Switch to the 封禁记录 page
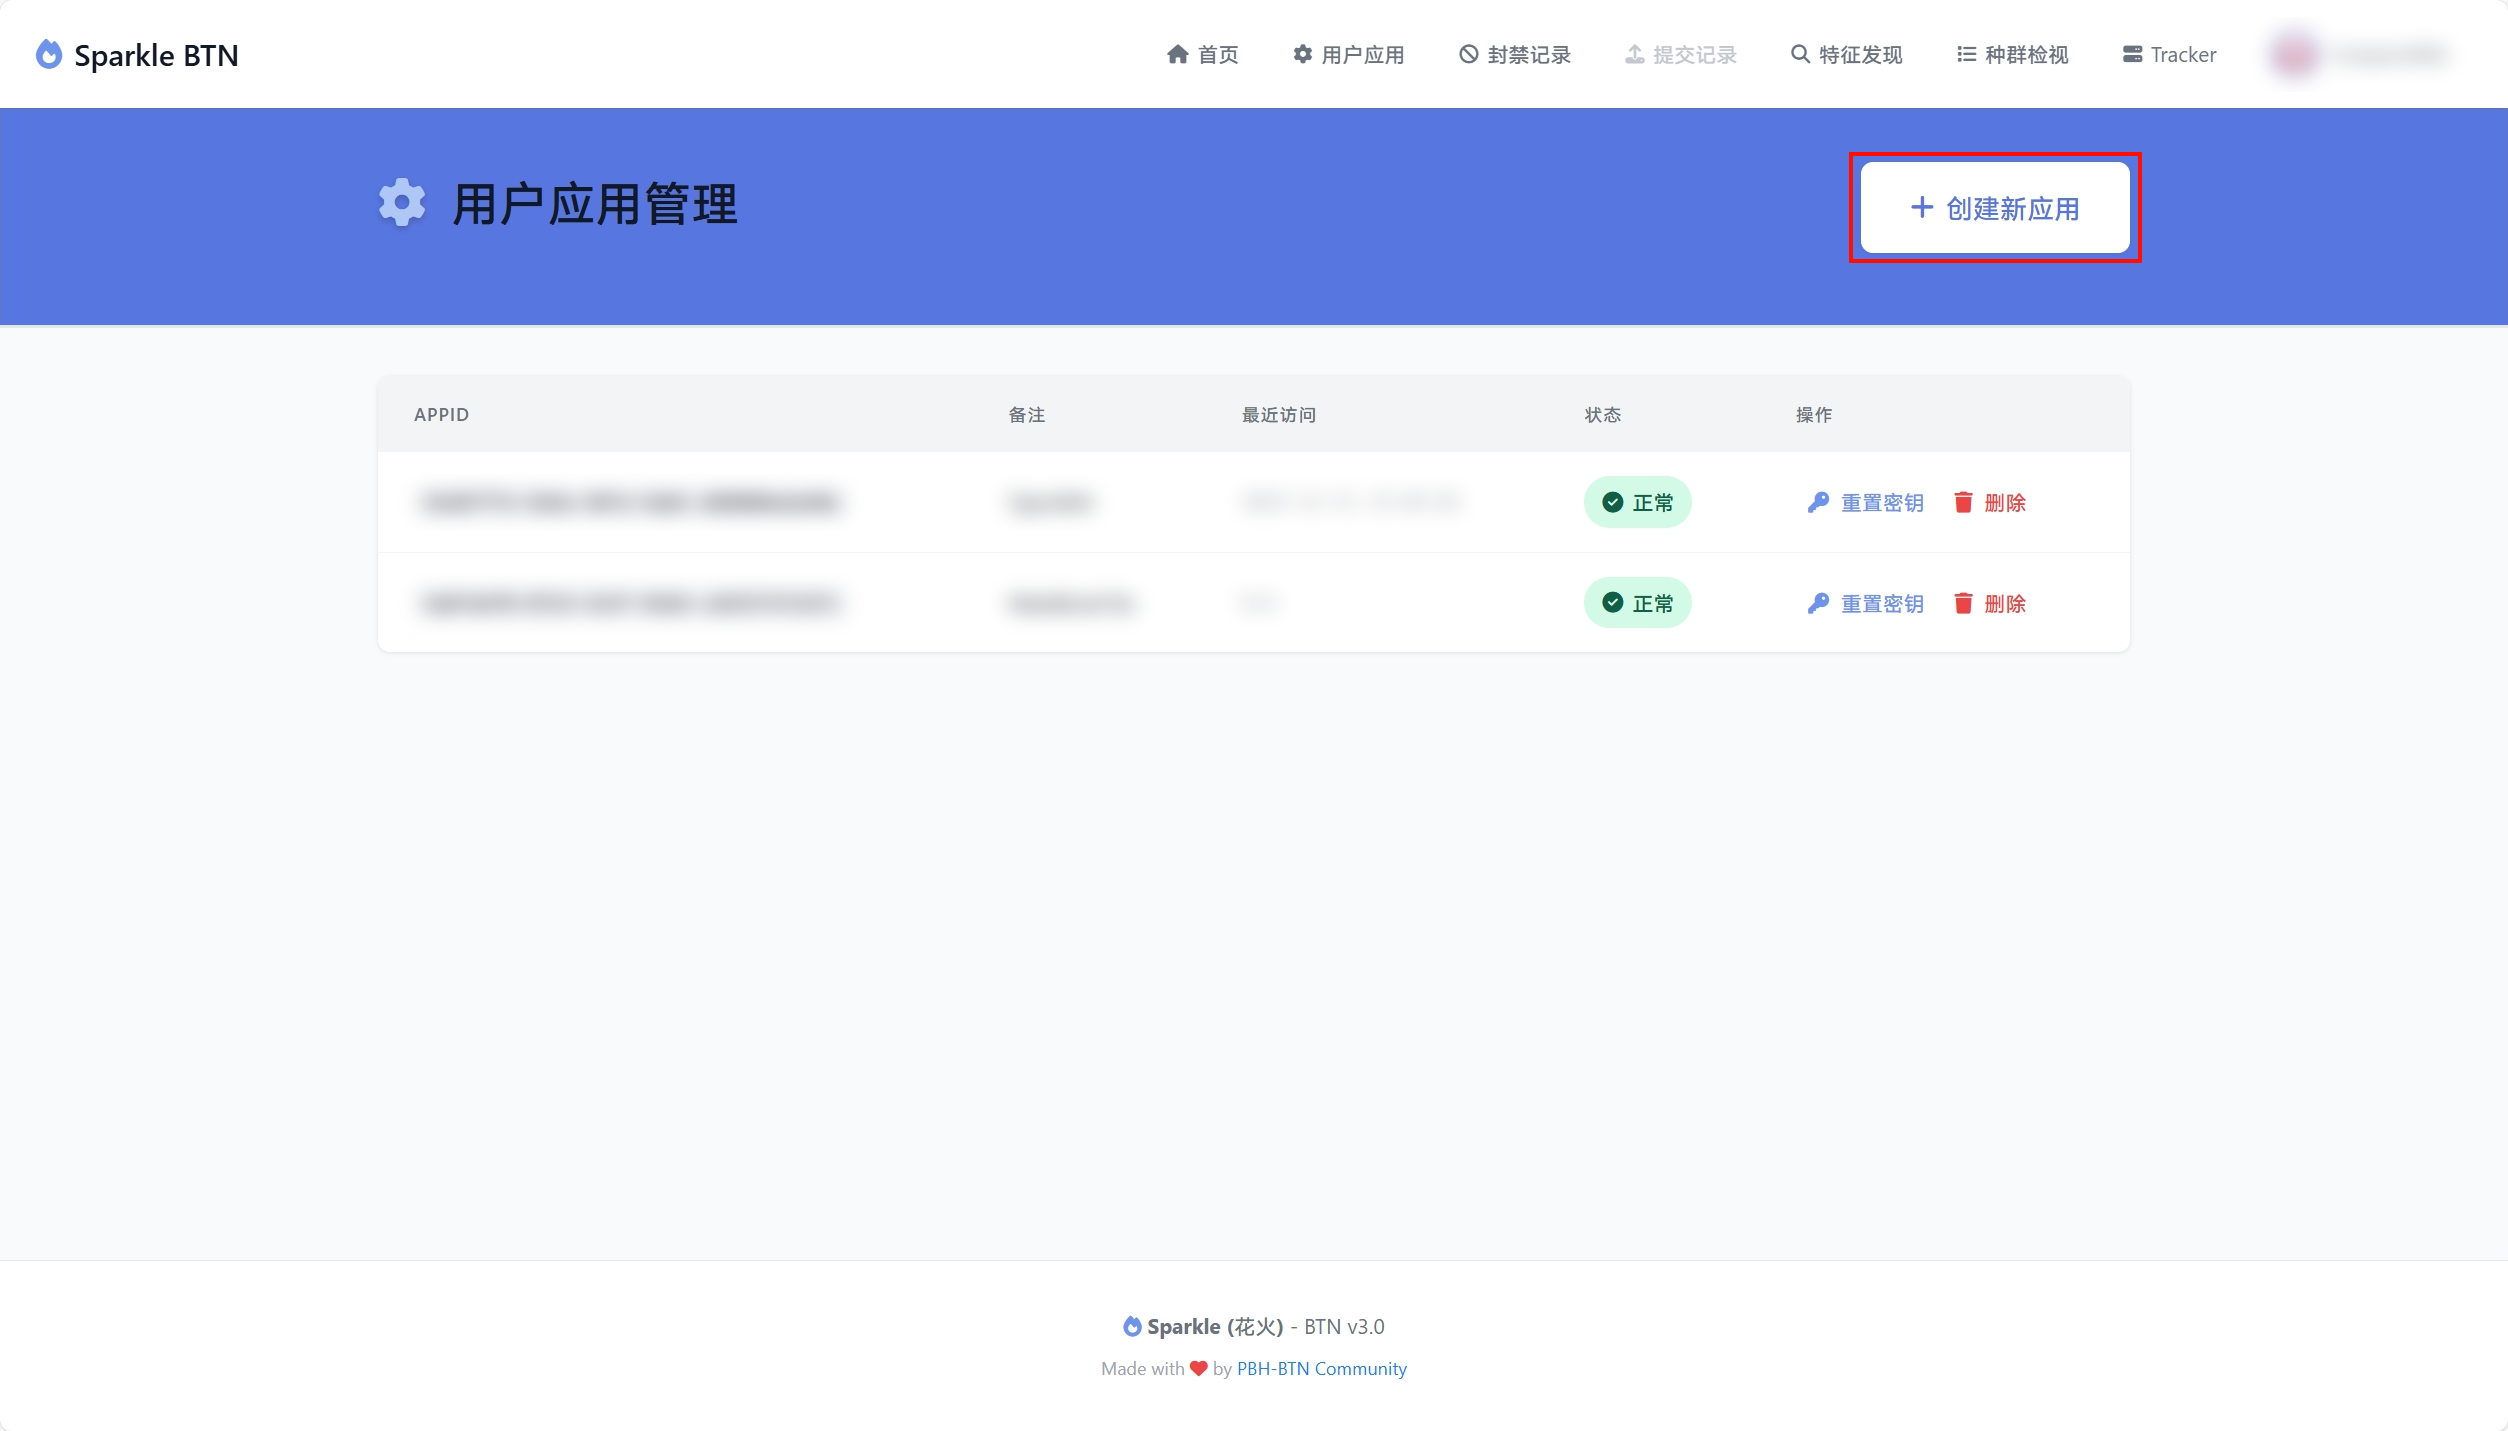This screenshot has height=1431, width=2508. [x=1513, y=55]
